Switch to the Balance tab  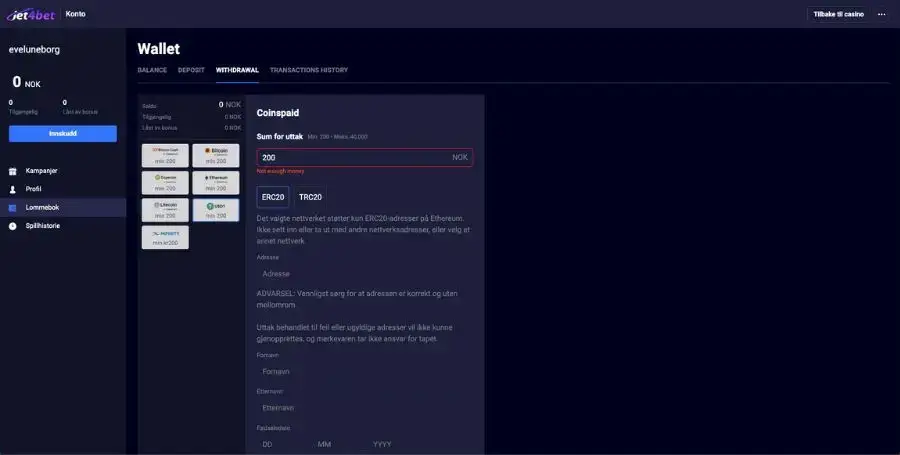[x=152, y=70]
